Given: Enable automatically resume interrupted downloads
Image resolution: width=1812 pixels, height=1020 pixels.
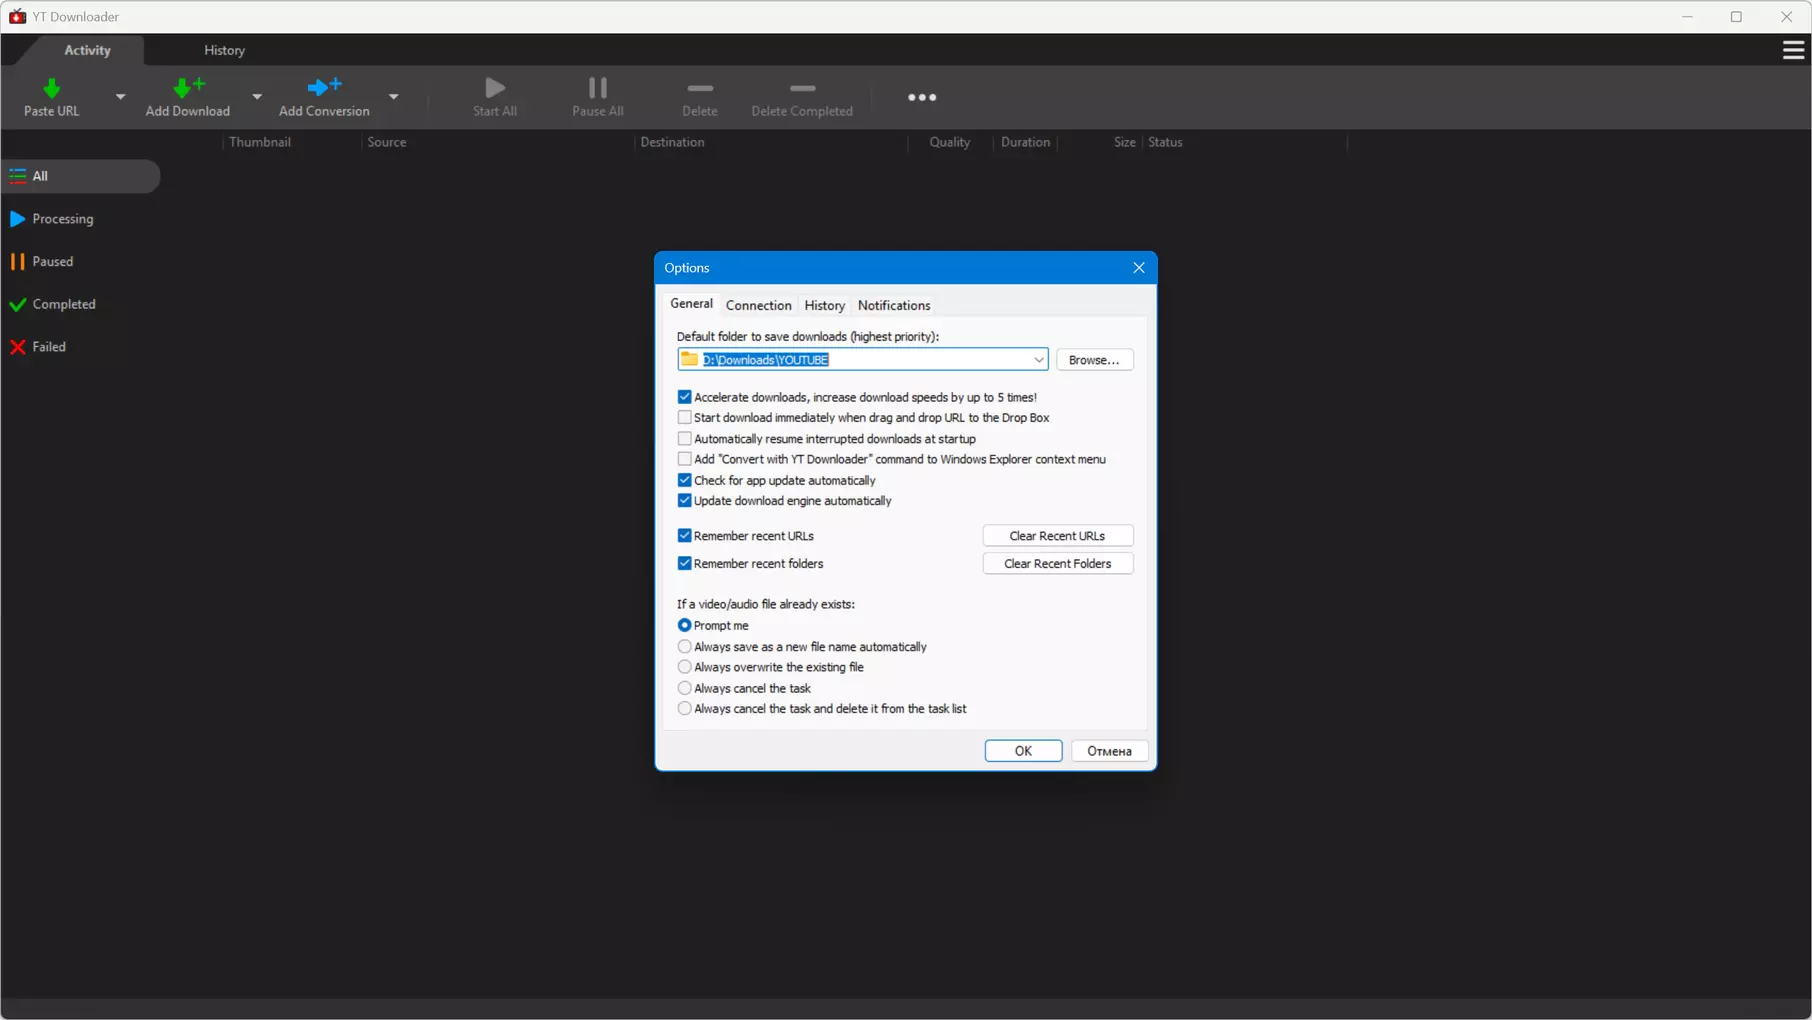Looking at the screenshot, I should [685, 439].
